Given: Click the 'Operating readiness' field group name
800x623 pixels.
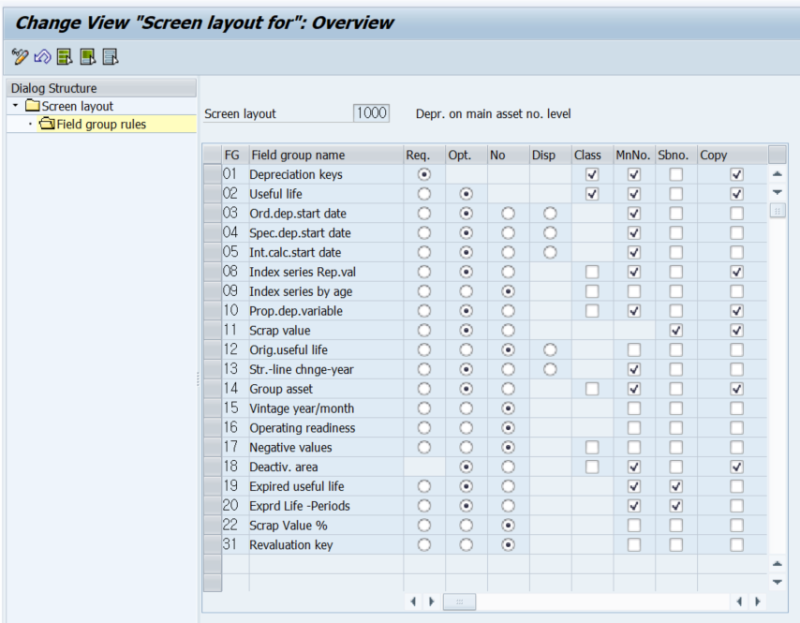Looking at the screenshot, I should [x=302, y=428].
